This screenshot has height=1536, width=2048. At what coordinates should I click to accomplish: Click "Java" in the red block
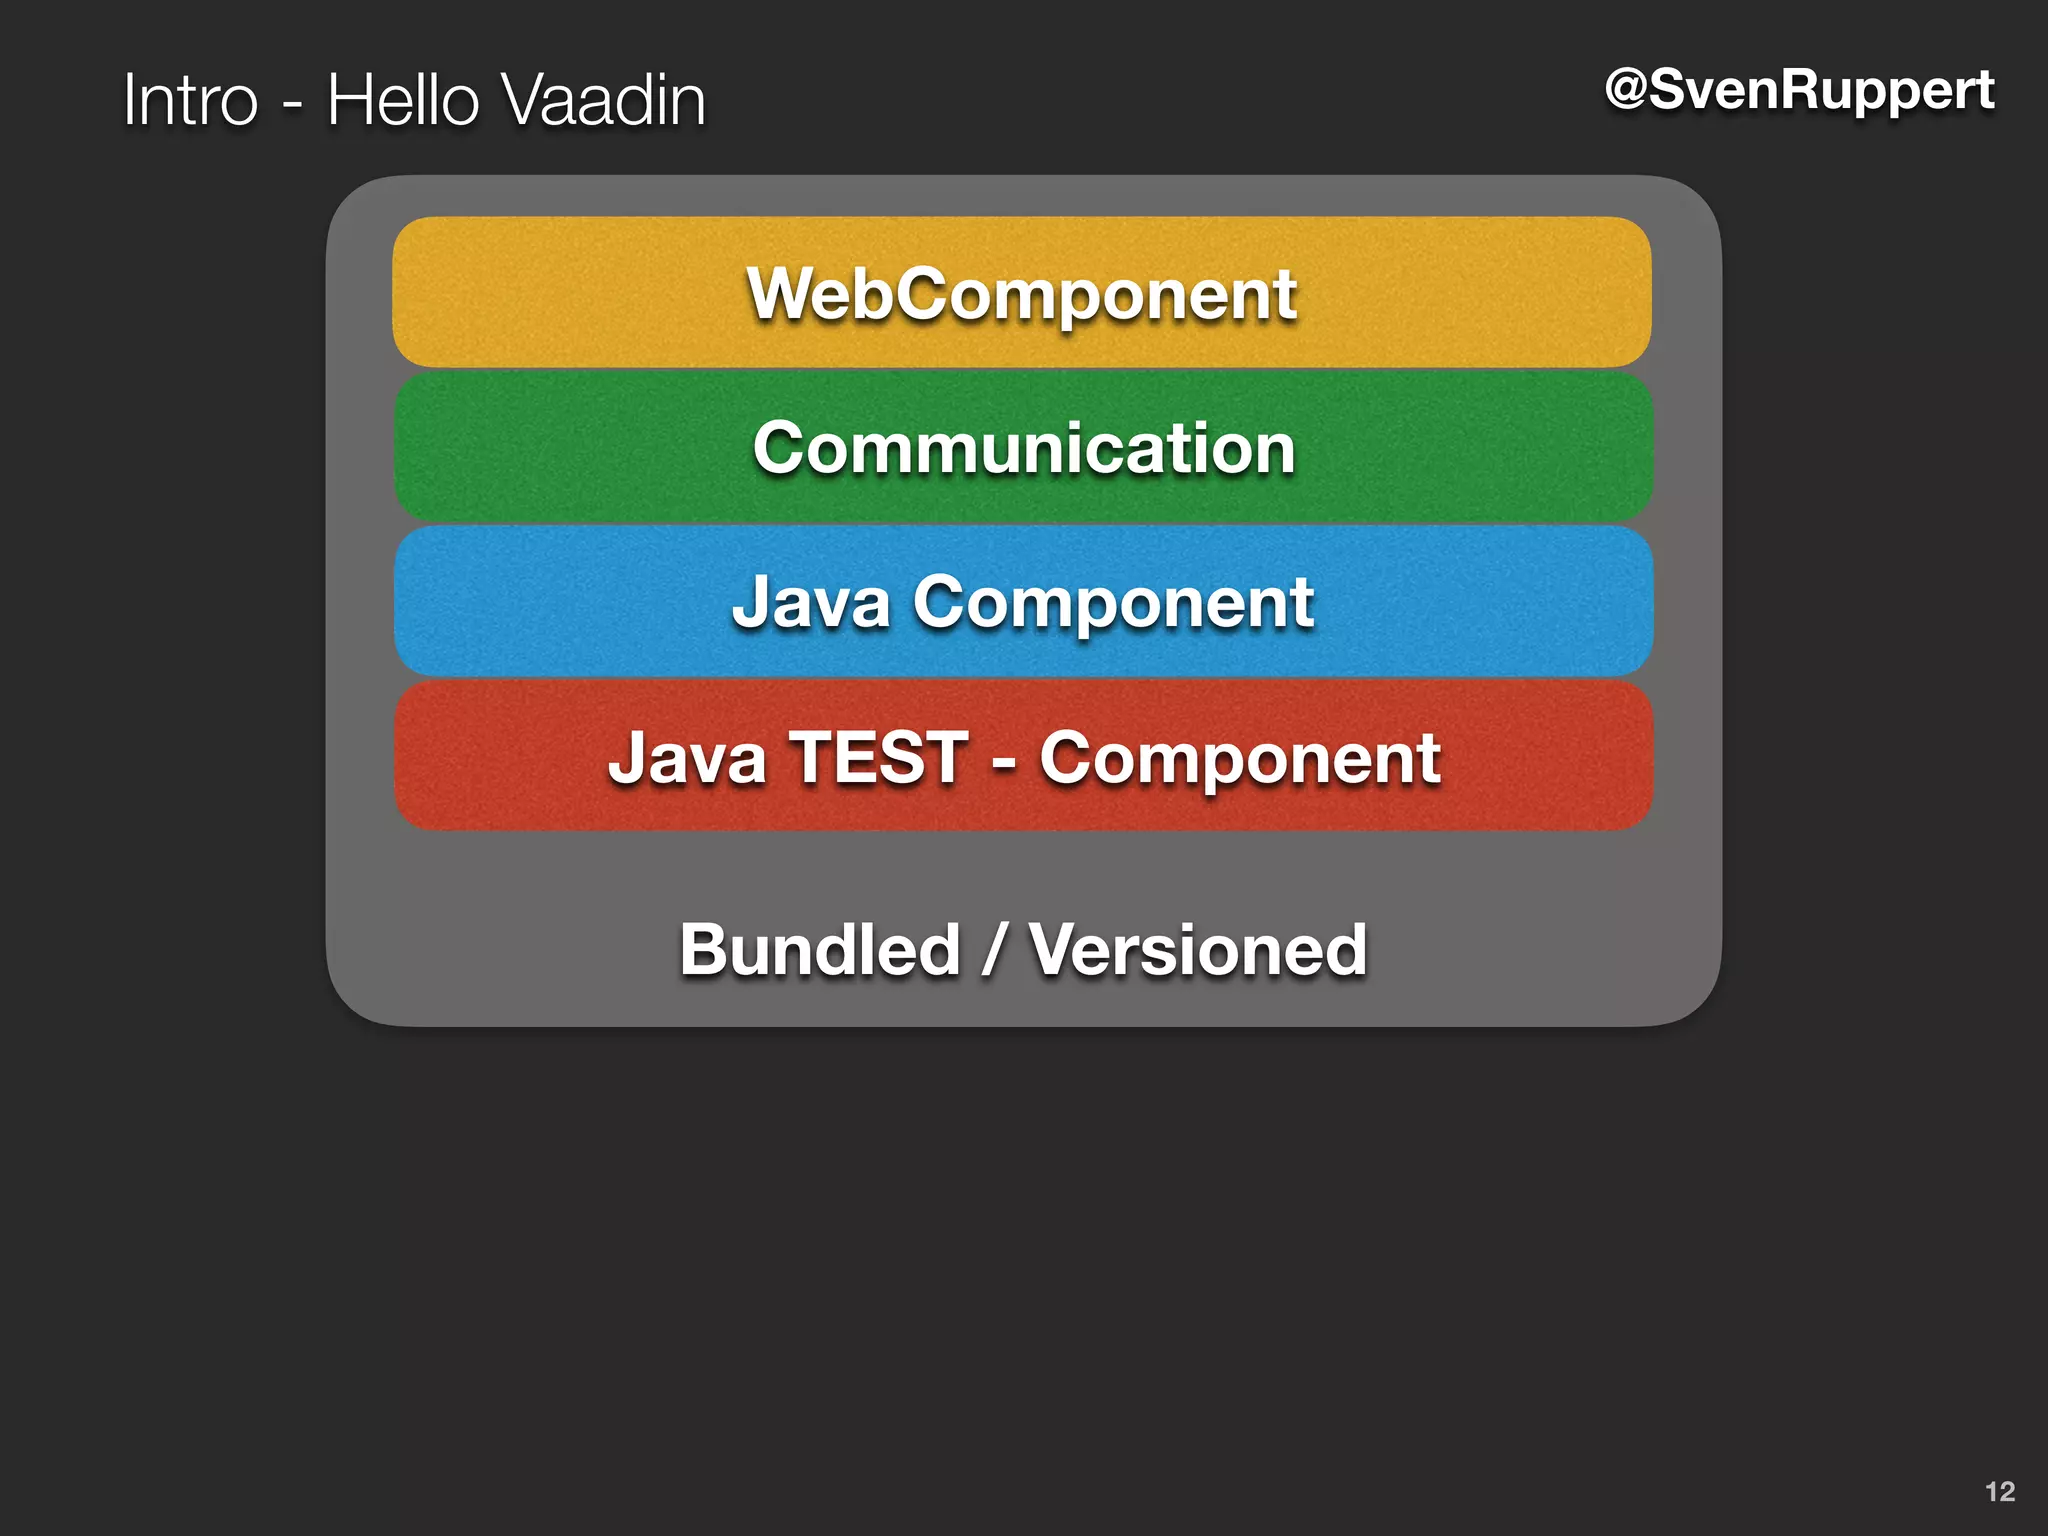click(x=687, y=757)
